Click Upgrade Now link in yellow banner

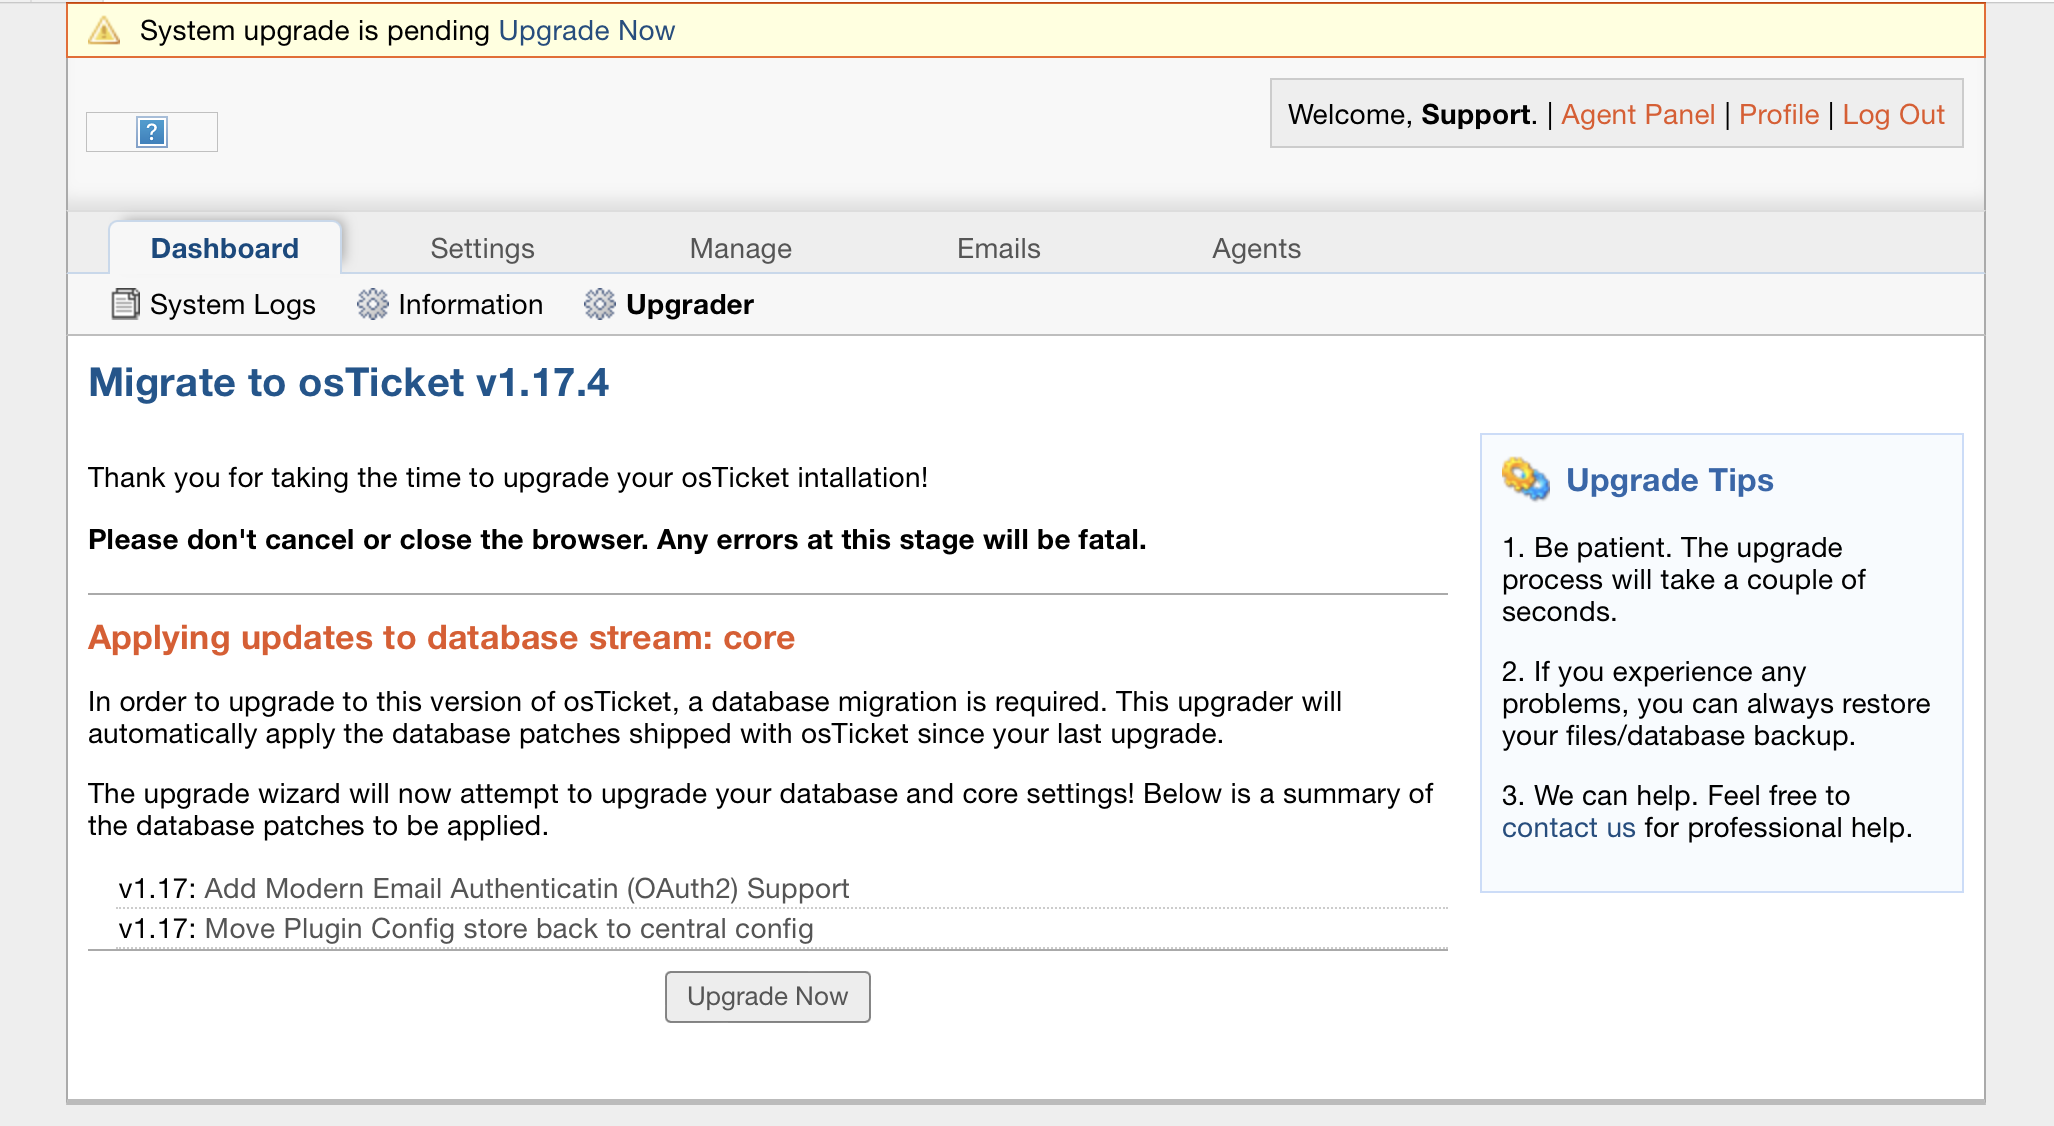click(x=586, y=31)
